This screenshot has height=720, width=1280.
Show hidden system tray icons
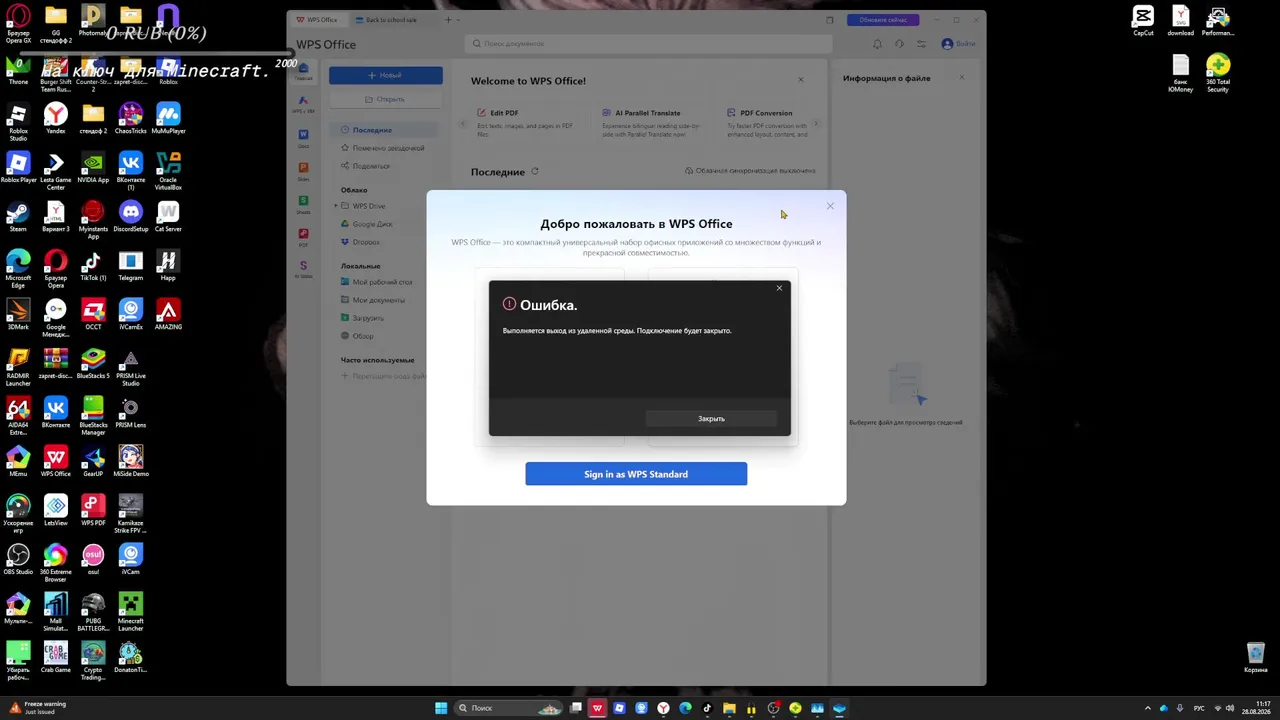[x=1147, y=708]
